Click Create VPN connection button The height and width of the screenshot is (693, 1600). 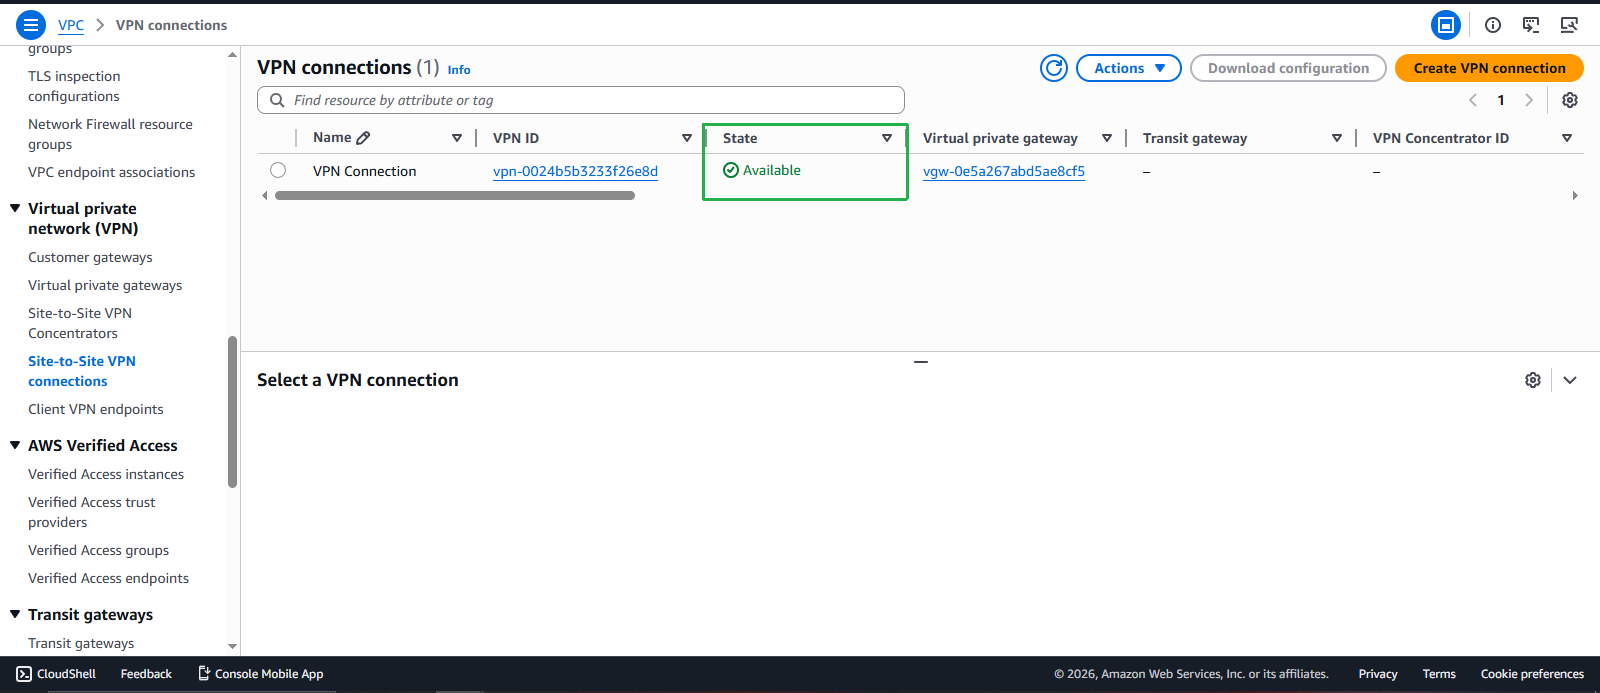[x=1489, y=68]
